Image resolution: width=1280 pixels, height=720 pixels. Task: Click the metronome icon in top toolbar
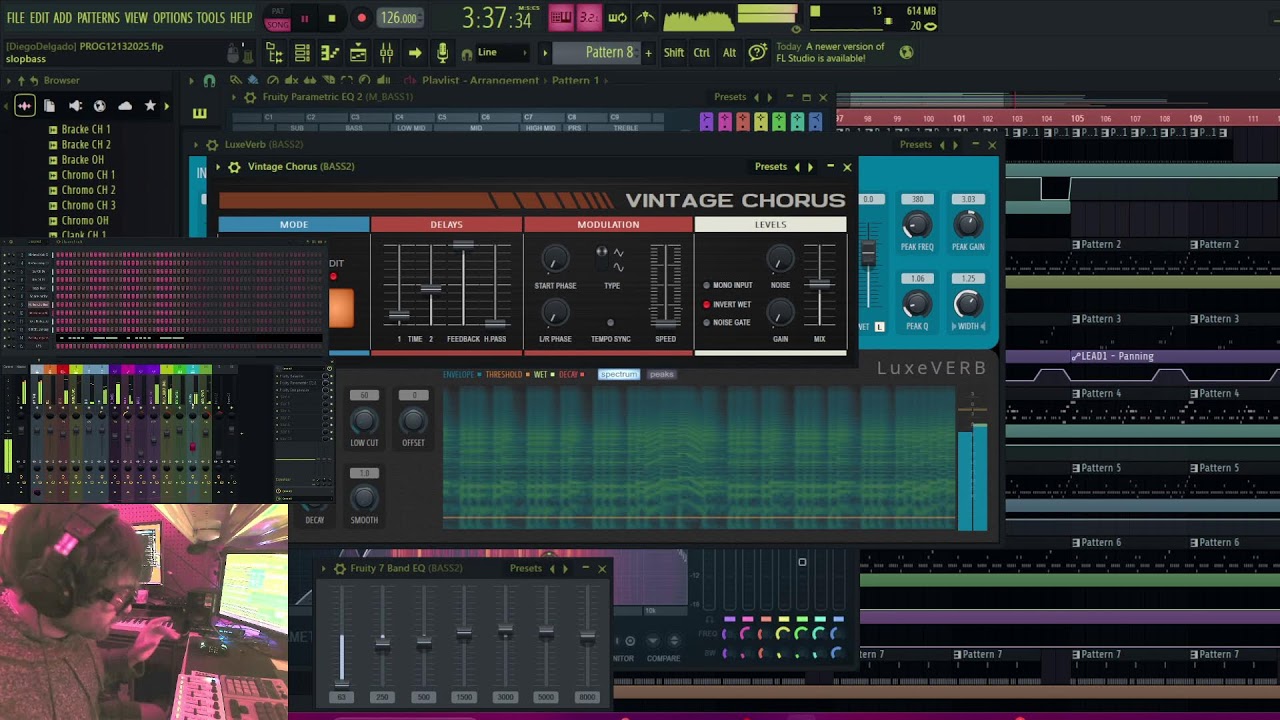(x=646, y=18)
